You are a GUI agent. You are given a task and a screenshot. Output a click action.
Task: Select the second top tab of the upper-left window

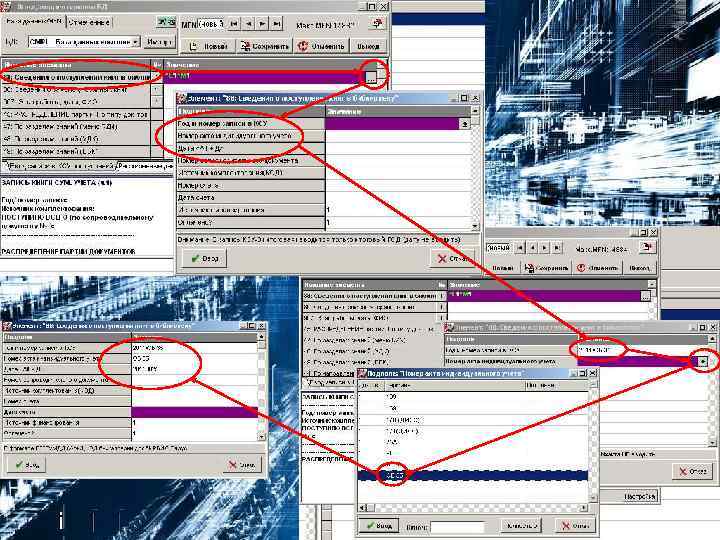90,22
